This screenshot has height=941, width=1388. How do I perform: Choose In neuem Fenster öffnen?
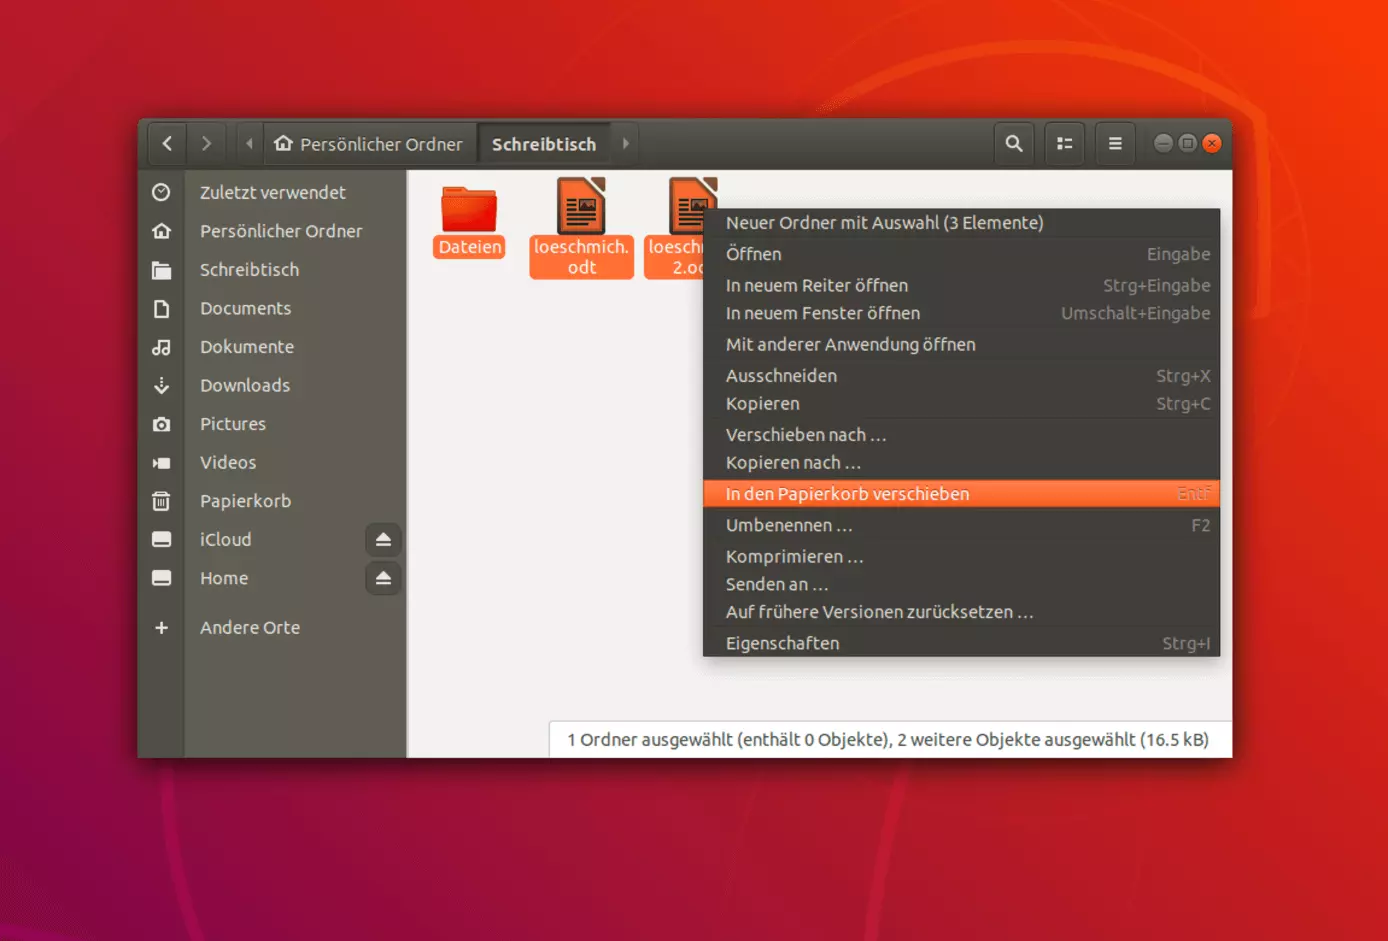[961, 313]
